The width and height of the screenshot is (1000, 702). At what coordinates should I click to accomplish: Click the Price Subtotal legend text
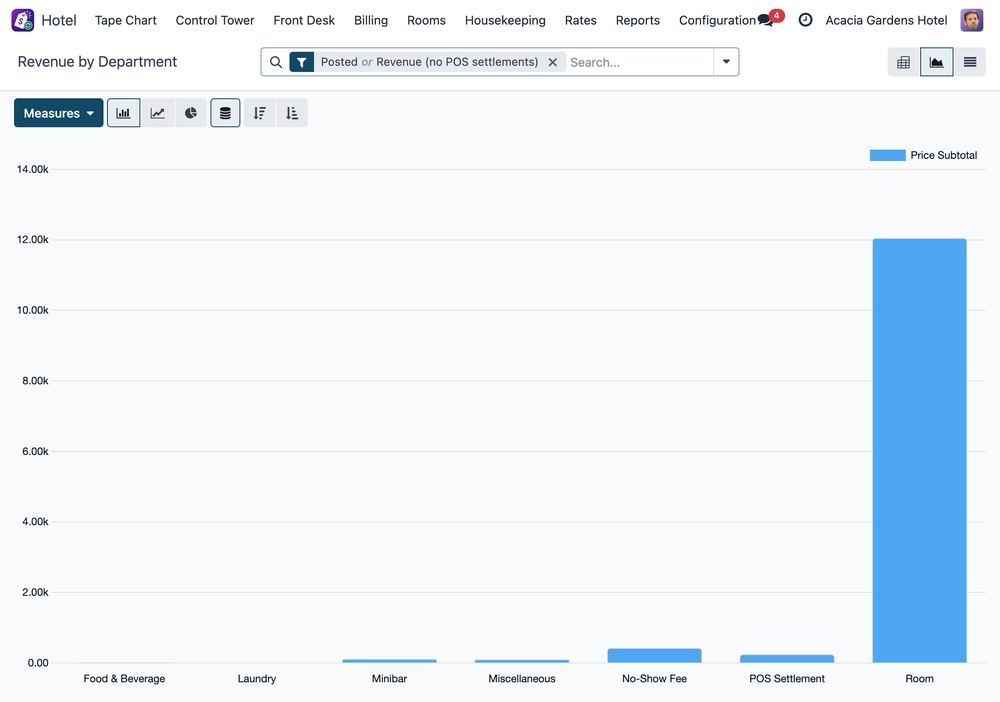pyautogui.click(x=944, y=155)
